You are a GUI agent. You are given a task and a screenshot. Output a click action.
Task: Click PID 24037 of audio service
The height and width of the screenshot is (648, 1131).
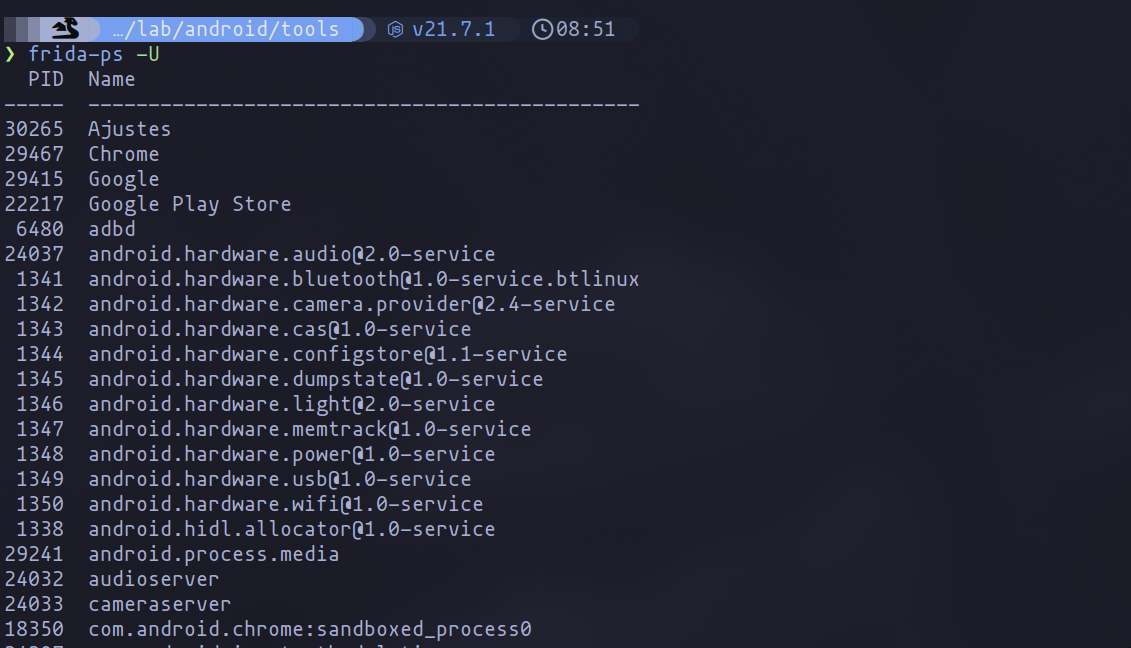click(x=34, y=254)
